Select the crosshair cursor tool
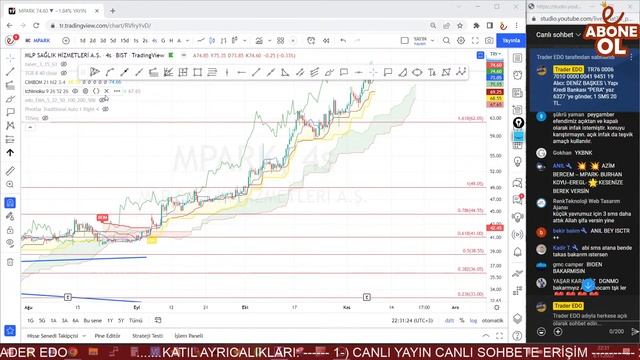 pos(10,58)
